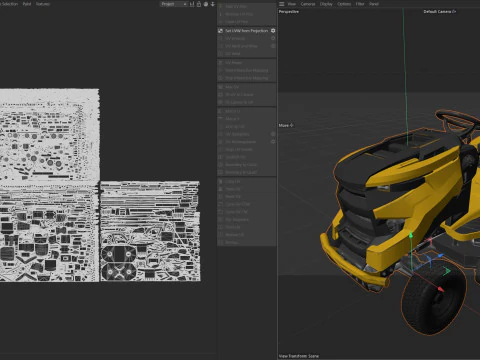Open the viewport View menu

[x=292, y=4]
